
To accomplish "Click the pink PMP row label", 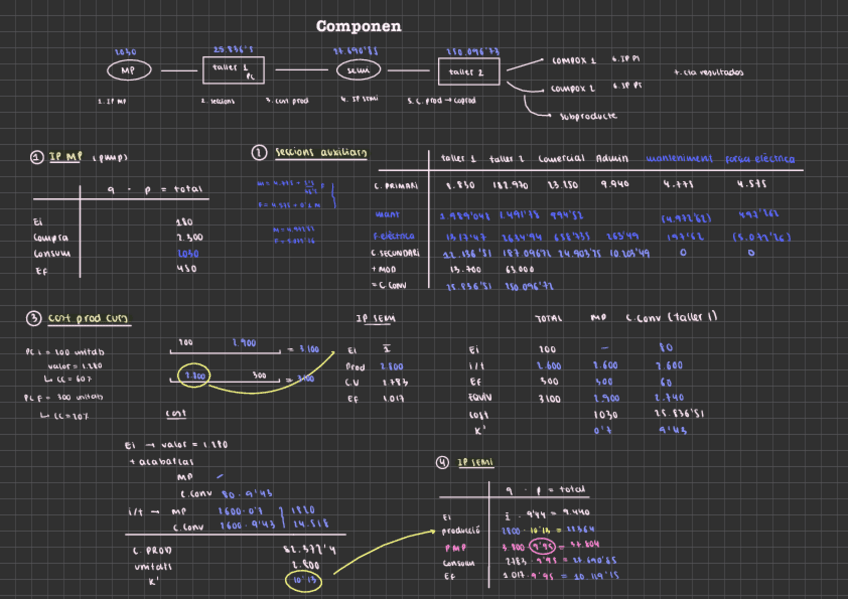I will tap(455, 547).
